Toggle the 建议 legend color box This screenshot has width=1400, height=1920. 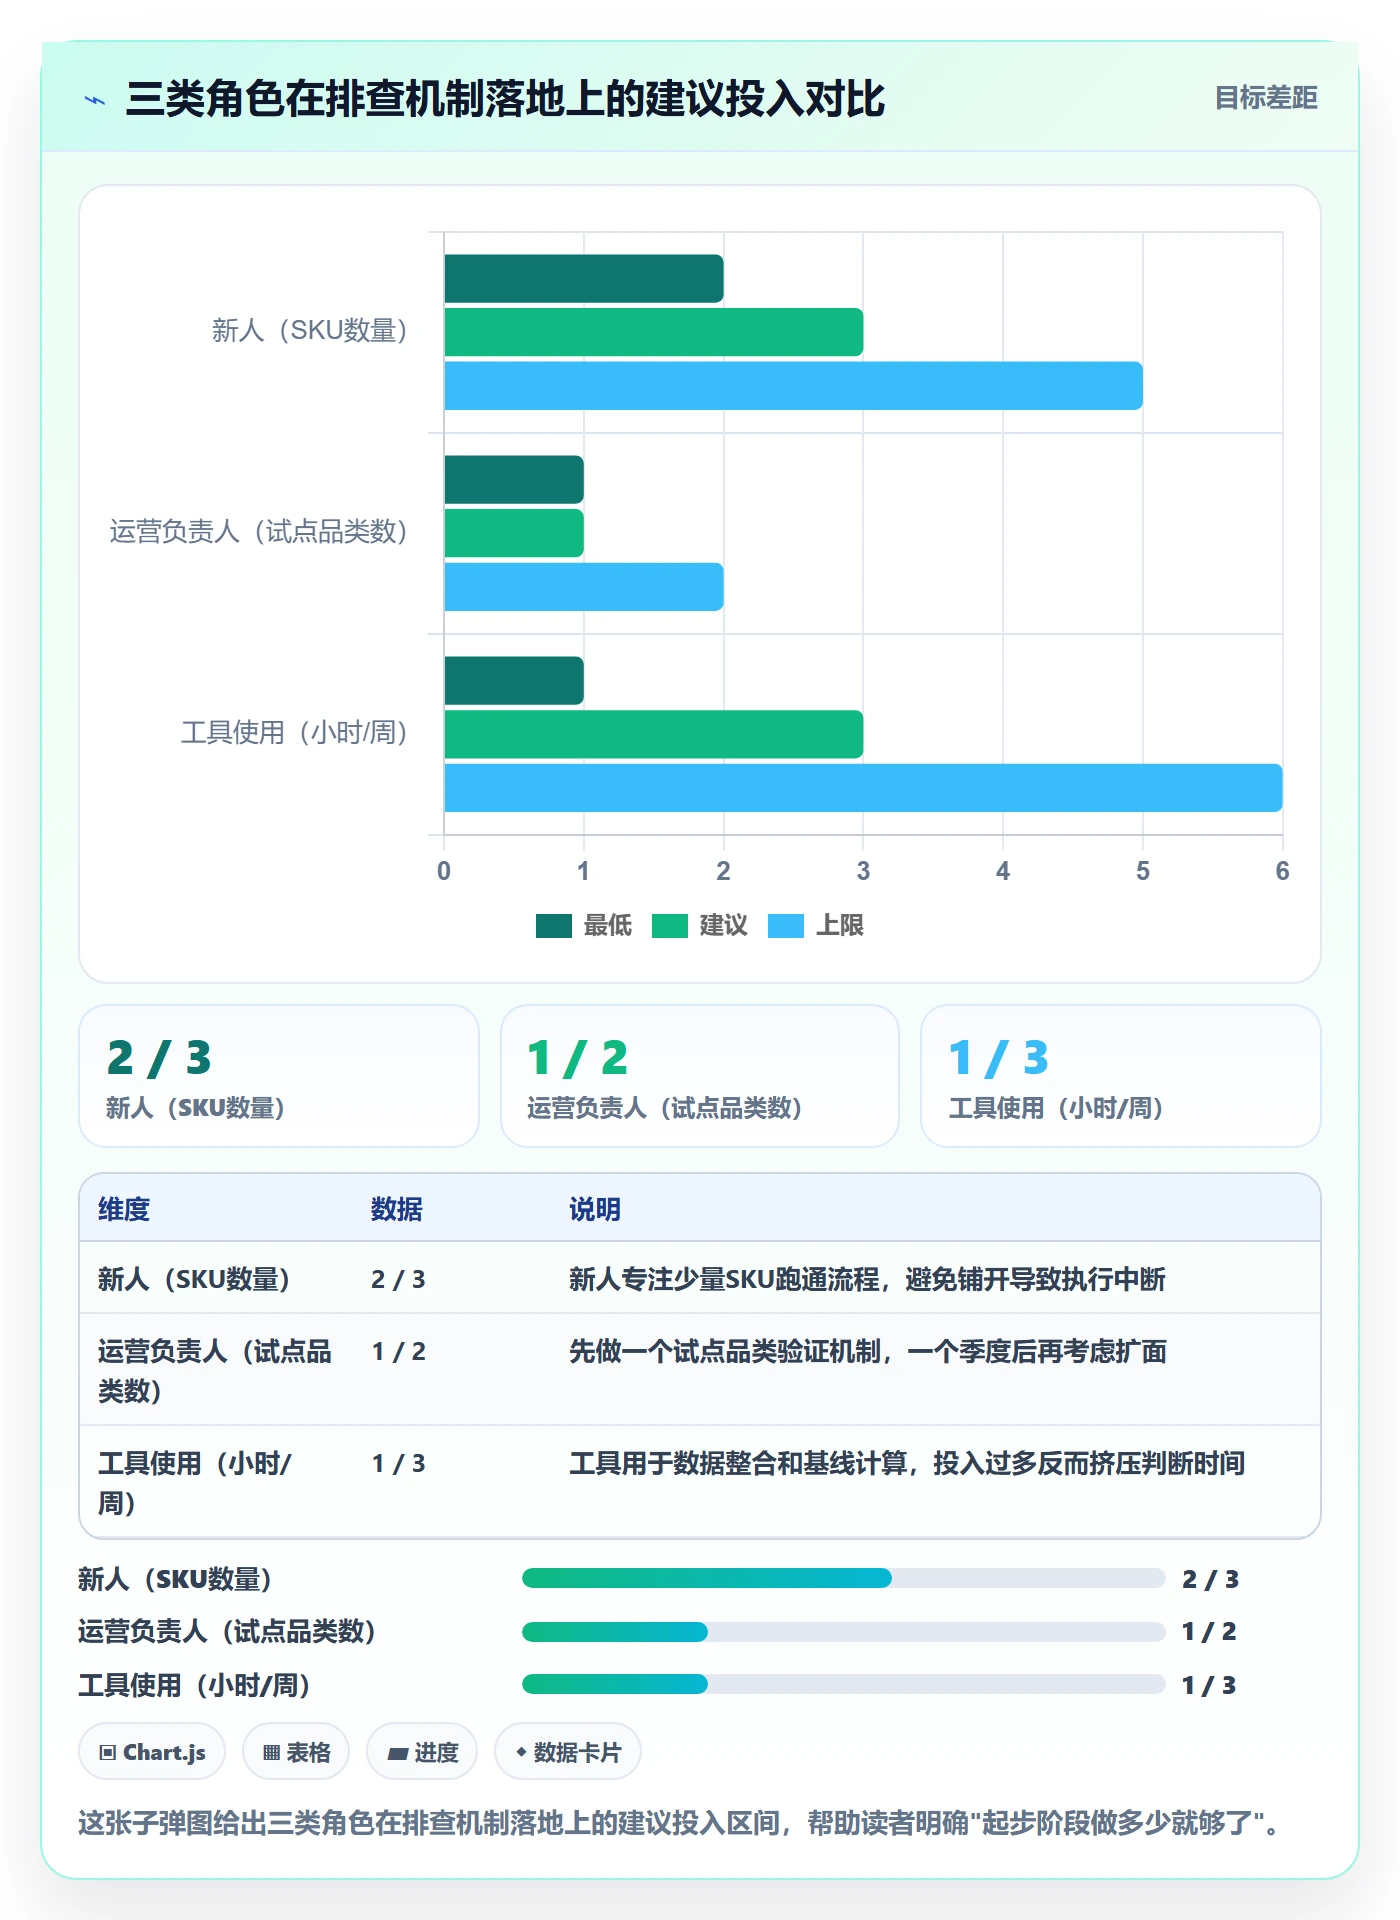pyautogui.click(x=669, y=926)
